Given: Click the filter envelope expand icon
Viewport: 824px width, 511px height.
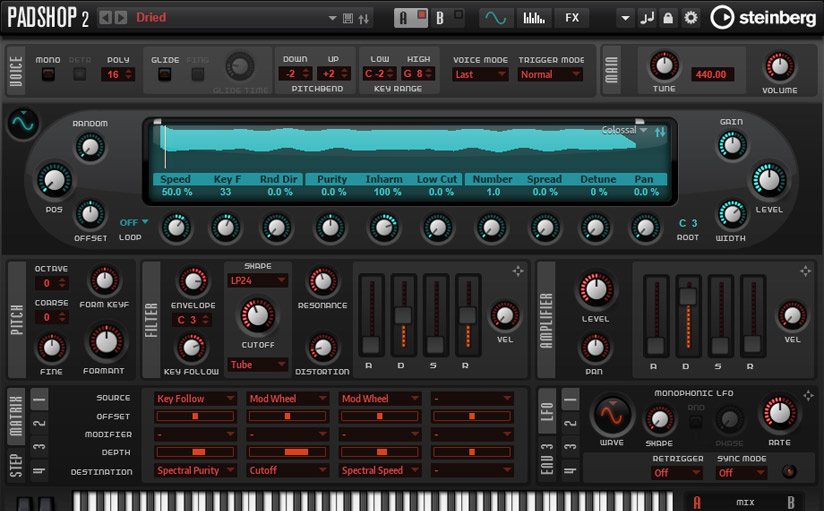Looking at the screenshot, I should tap(518, 271).
